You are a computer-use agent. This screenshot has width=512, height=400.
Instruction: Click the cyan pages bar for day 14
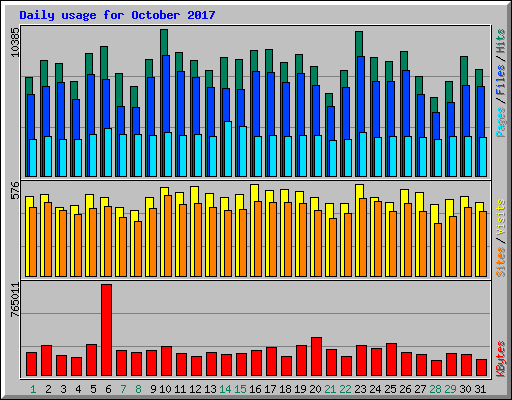click(228, 149)
